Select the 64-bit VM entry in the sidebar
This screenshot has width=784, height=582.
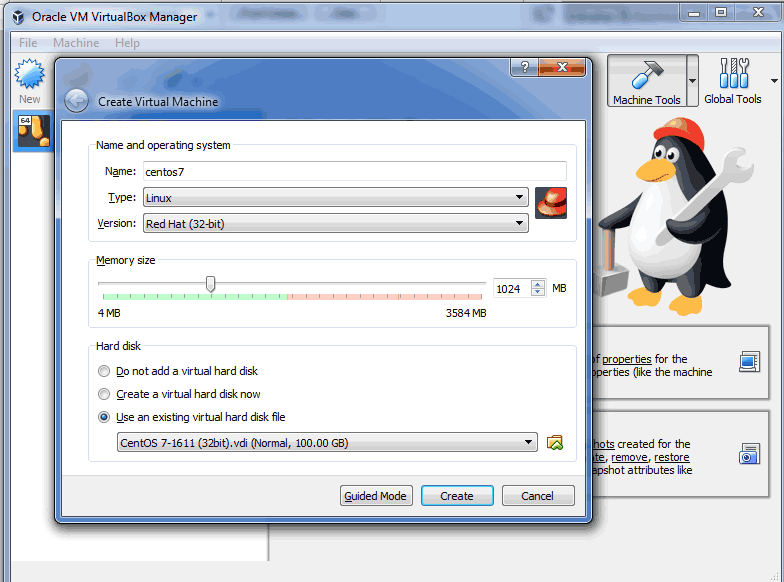point(34,132)
